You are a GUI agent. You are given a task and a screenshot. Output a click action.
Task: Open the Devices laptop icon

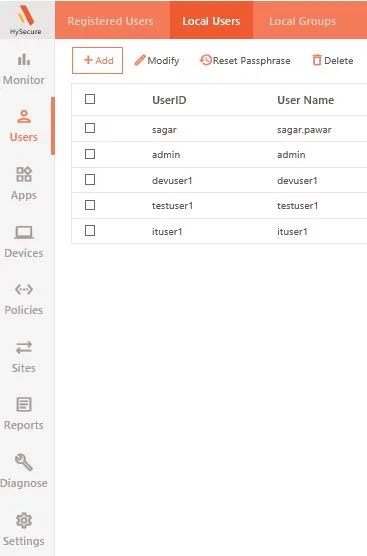(x=24, y=233)
